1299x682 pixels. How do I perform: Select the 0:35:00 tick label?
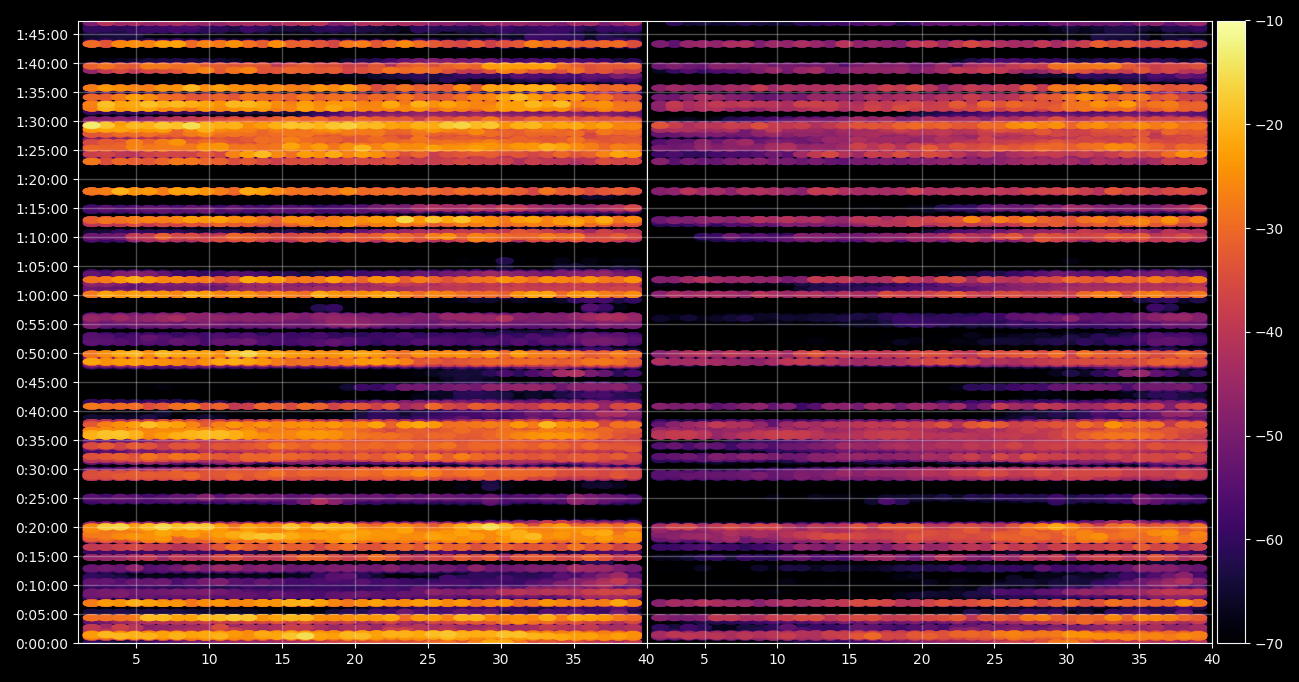coord(42,440)
